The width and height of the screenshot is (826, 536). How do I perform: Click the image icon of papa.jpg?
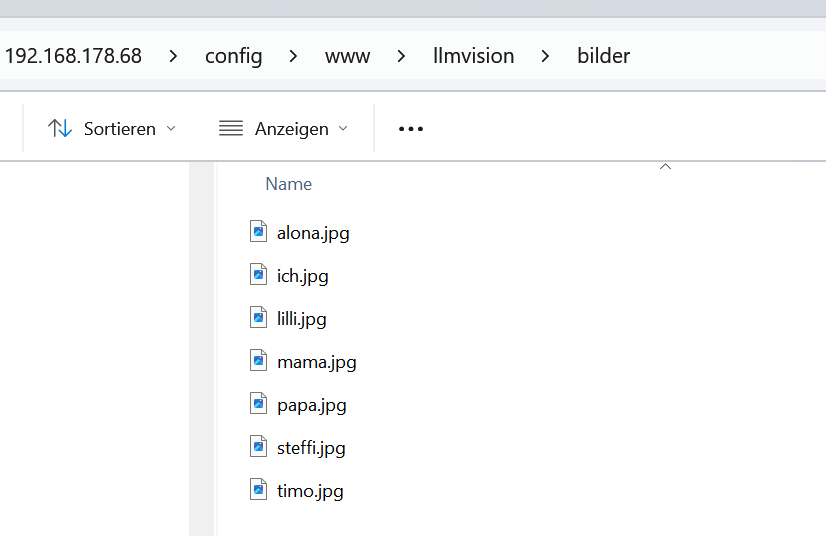258,404
